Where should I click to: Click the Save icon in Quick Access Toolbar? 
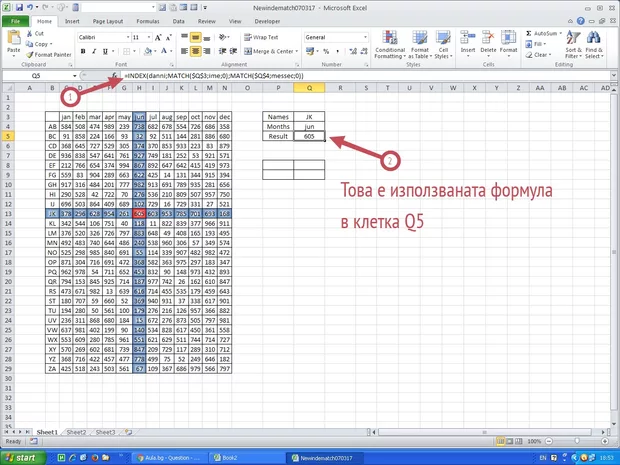pyautogui.click(x=19, y=8)
